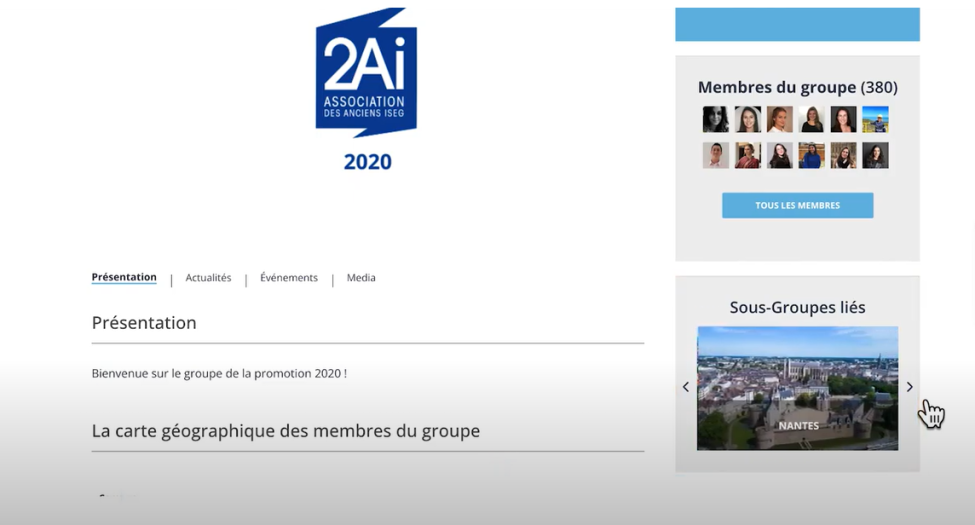The width and height of the screenshot is (975, 525).
Task: Open first member avatar in bottom row
Action: (716, 156)
